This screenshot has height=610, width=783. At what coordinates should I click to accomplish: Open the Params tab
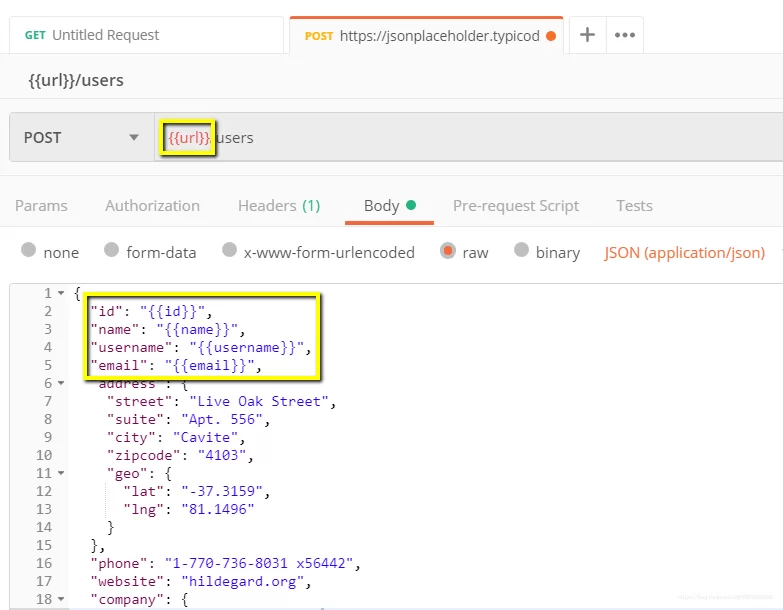tap(41, 206)
